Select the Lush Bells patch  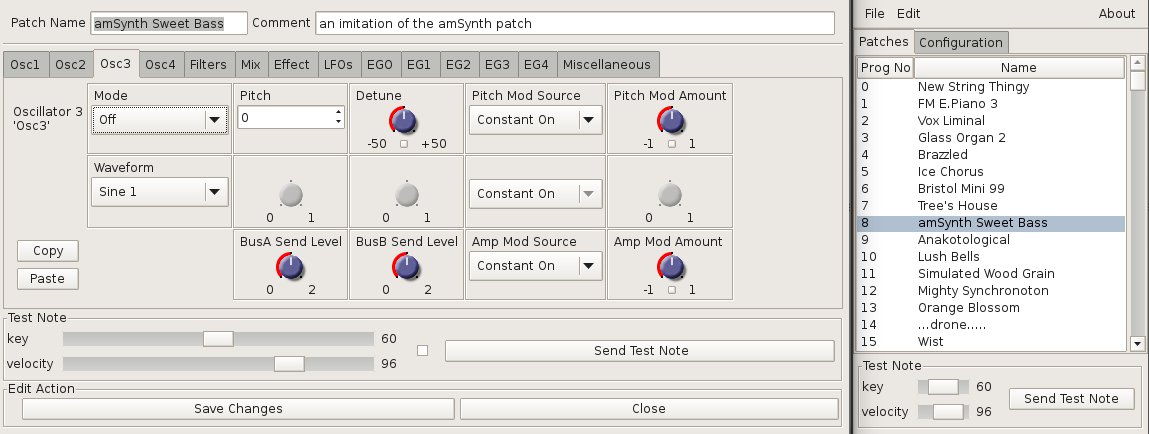(948, 257)
